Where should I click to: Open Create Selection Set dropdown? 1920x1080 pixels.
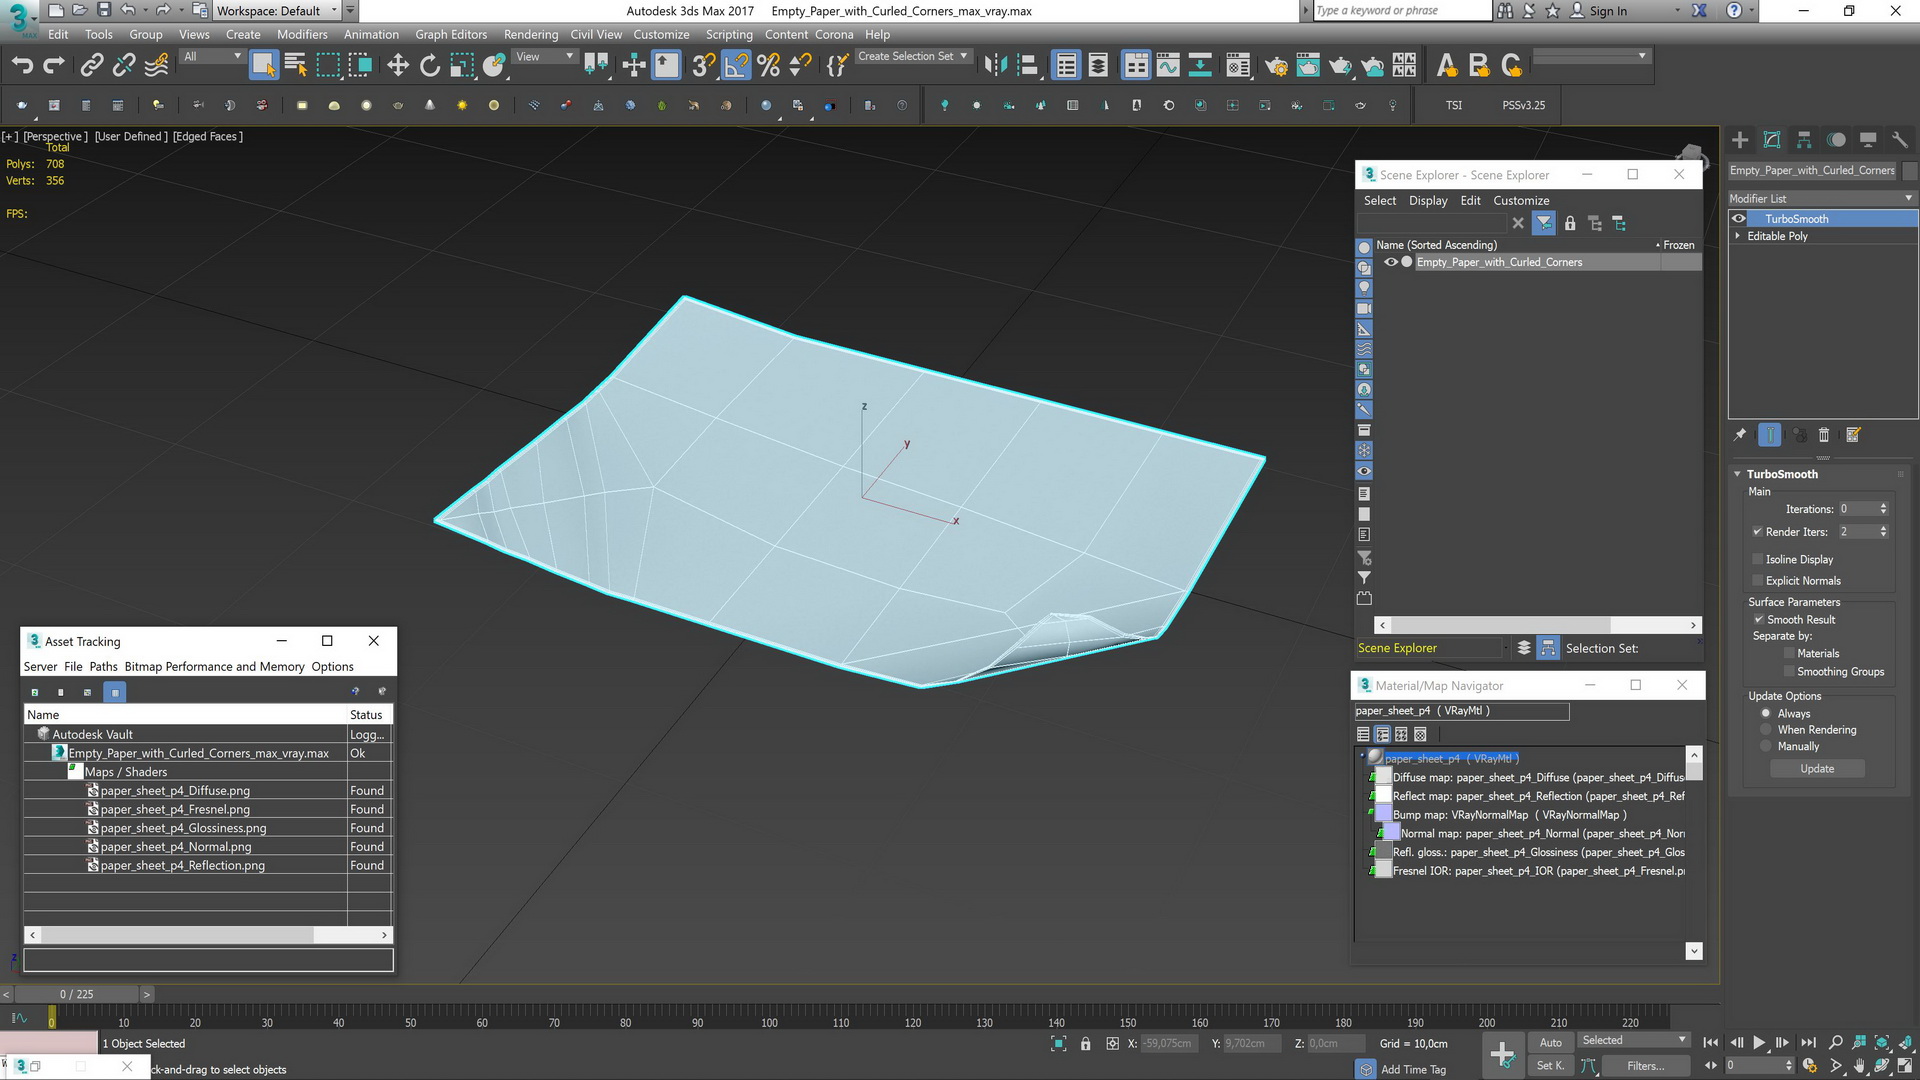pos(912,57)
